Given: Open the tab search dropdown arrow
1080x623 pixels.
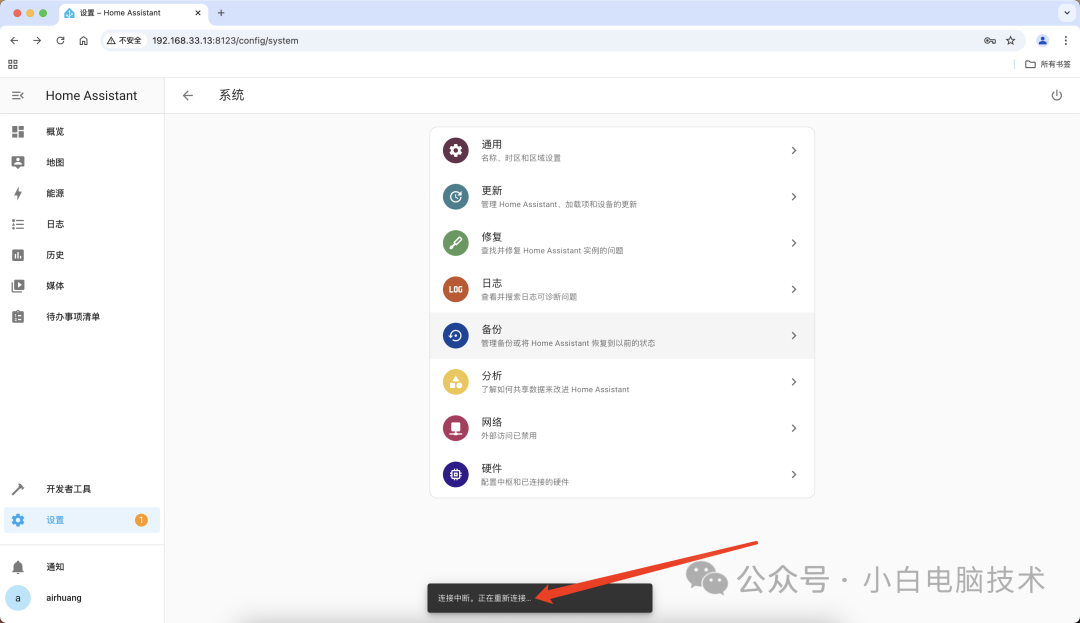Looking at the screenshot, I should tap(1067, 13).
